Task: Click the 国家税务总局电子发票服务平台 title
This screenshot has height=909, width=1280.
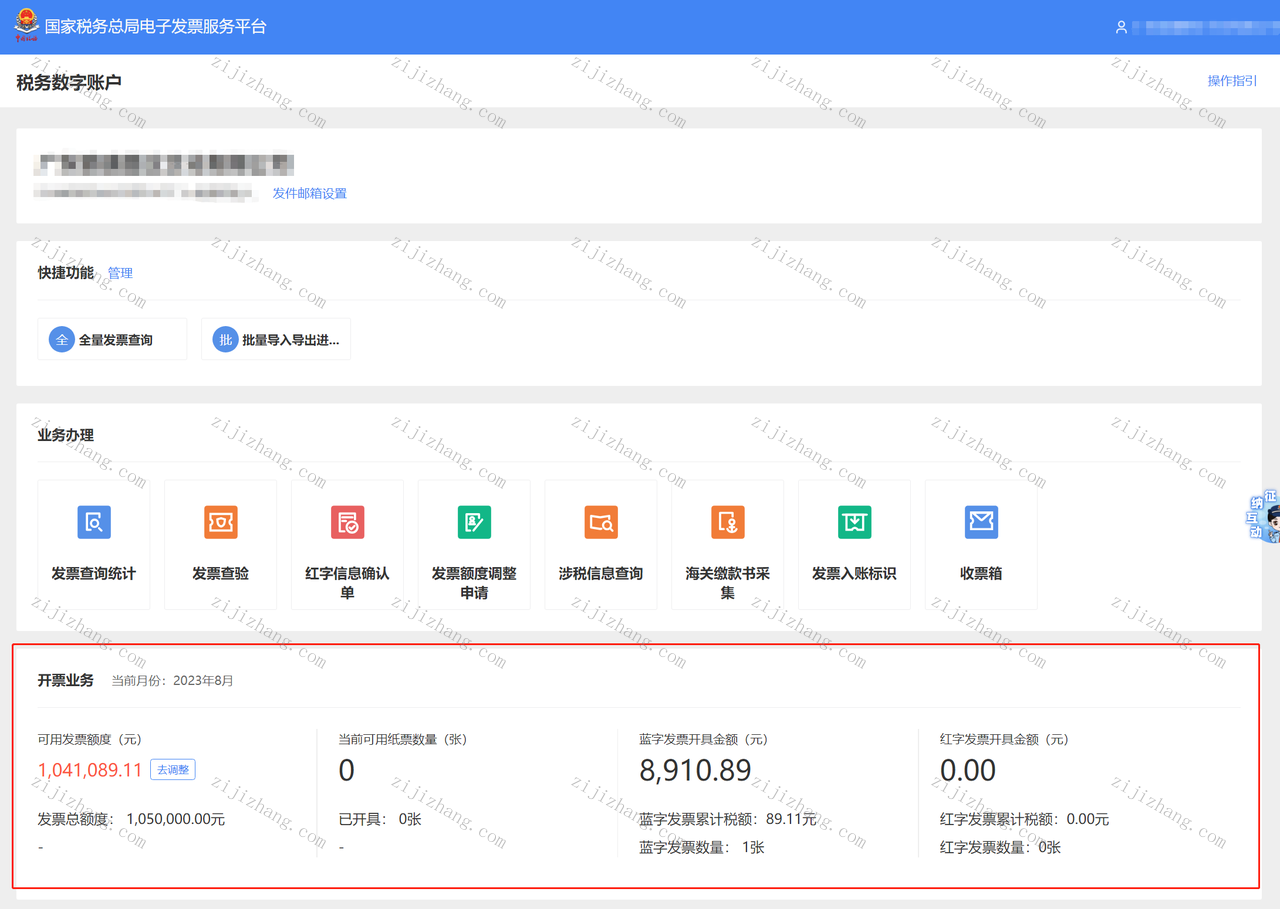Action: [x=156, y=27]
